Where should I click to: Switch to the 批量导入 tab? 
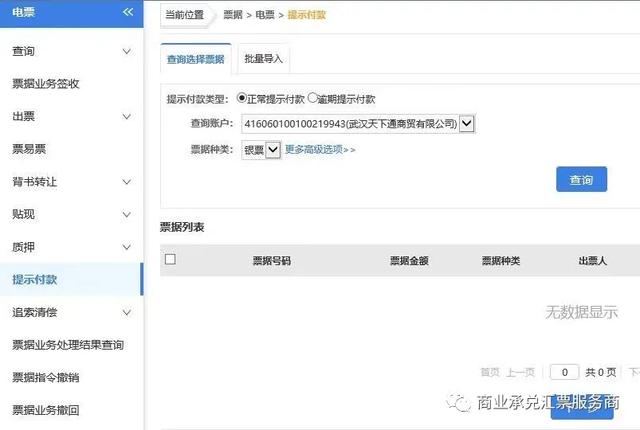pyautogui.click(x=264, y=59)
